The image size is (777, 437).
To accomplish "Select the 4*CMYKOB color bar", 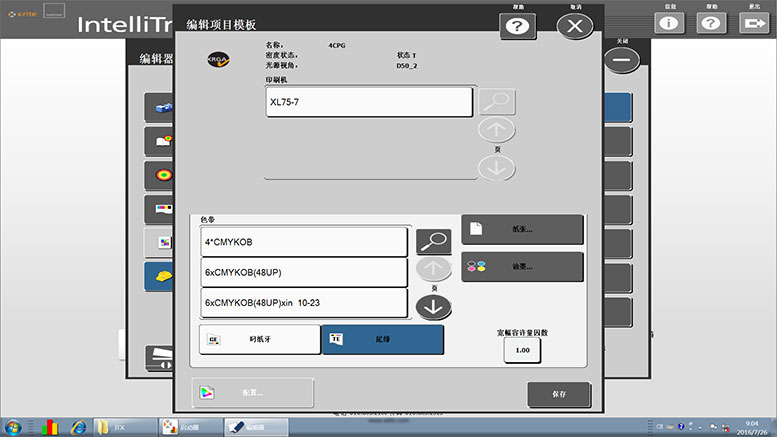I will click(304, 242).
